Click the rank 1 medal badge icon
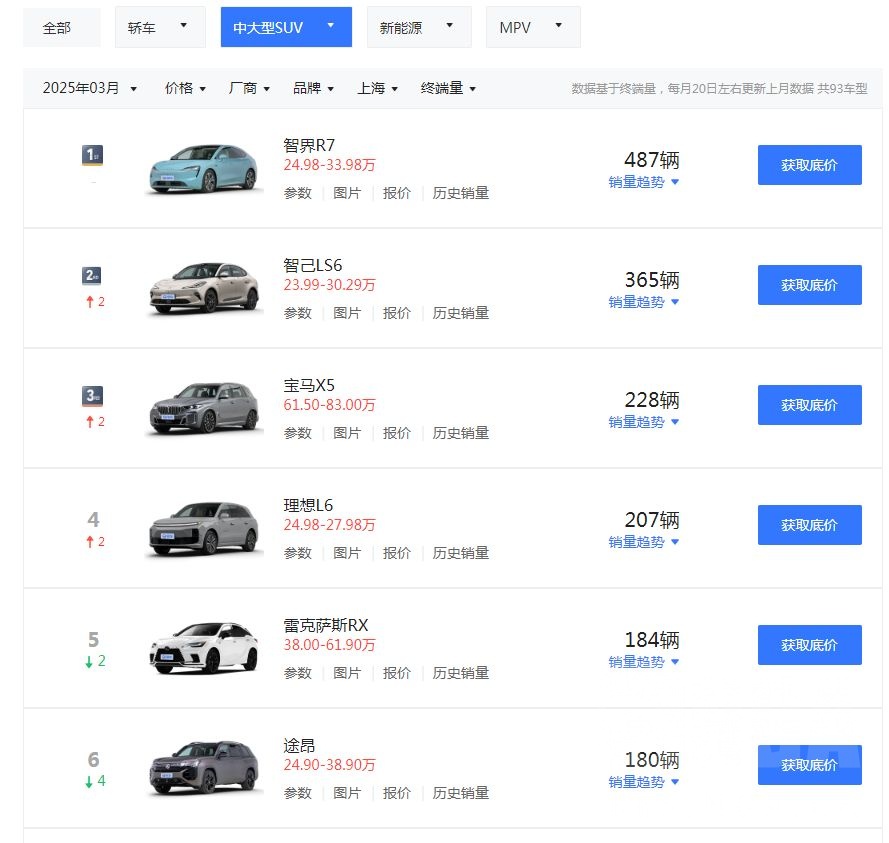 pyautogui.click(x=93, y=155)
